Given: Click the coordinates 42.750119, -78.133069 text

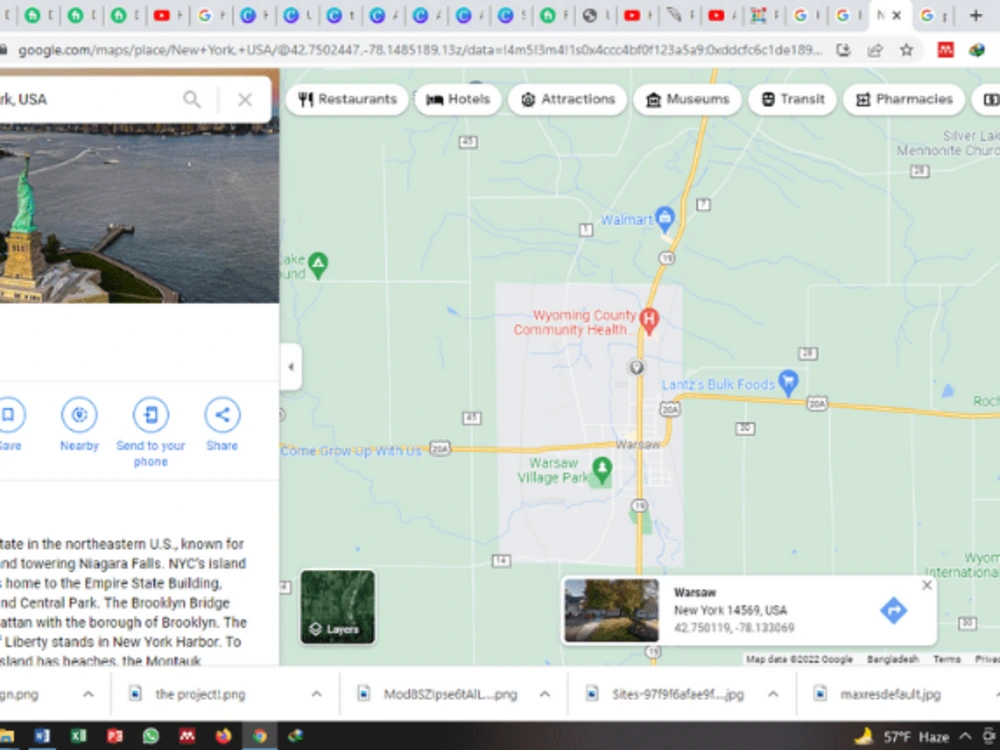Looking at the screenshot, I should click(x=734, y=628).
